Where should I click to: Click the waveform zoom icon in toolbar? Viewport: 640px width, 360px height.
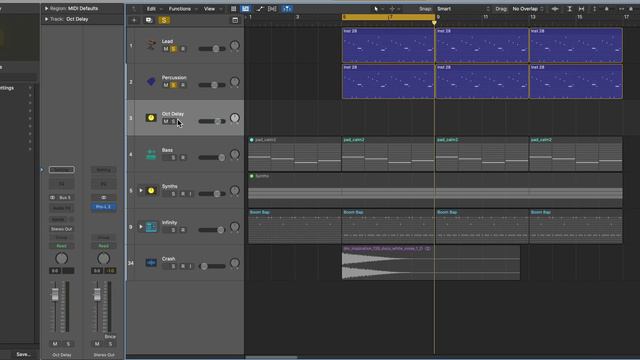(x=555, y=9)
